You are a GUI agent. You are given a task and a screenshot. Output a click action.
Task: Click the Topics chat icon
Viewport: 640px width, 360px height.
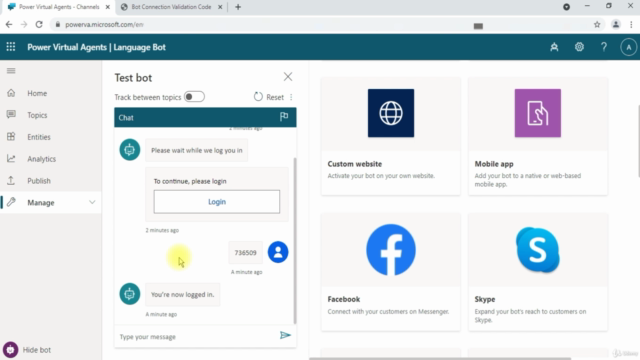click(x=11, y=115)
